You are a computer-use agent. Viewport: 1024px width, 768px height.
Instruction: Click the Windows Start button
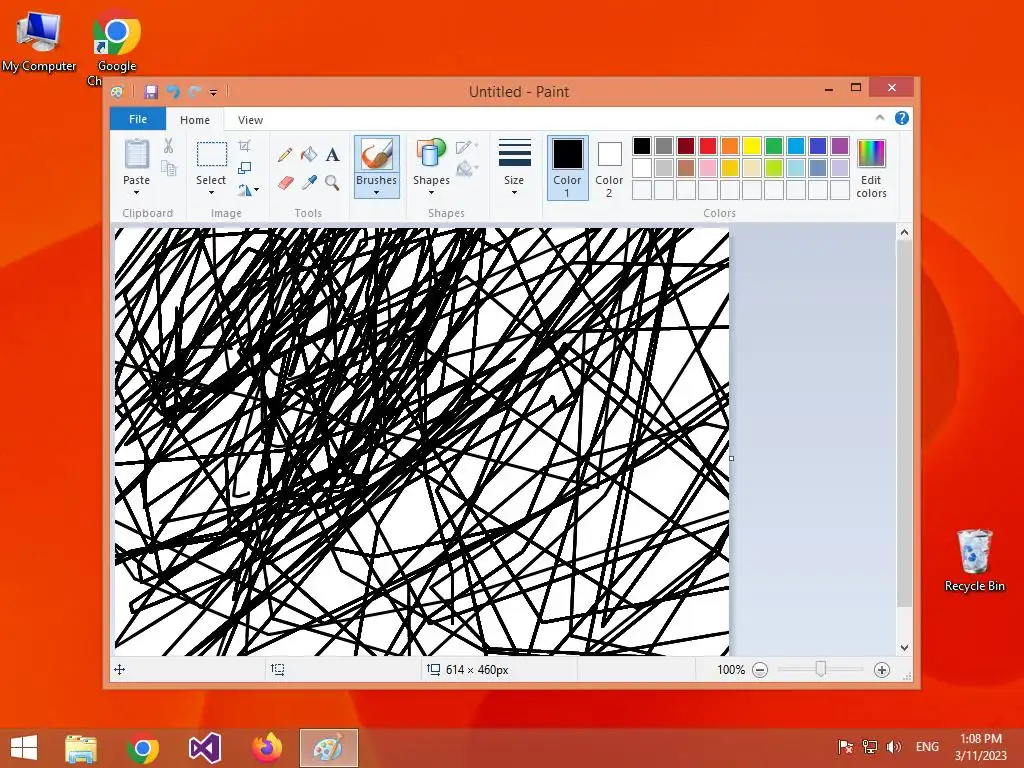coord(24,748)
